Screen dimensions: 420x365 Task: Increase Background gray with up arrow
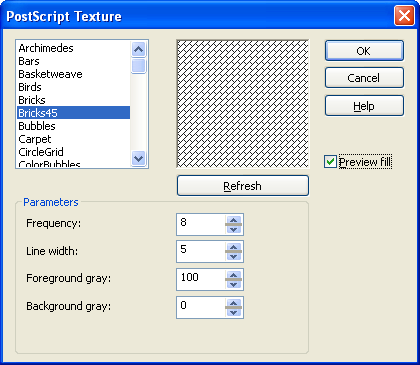point(234,303)
